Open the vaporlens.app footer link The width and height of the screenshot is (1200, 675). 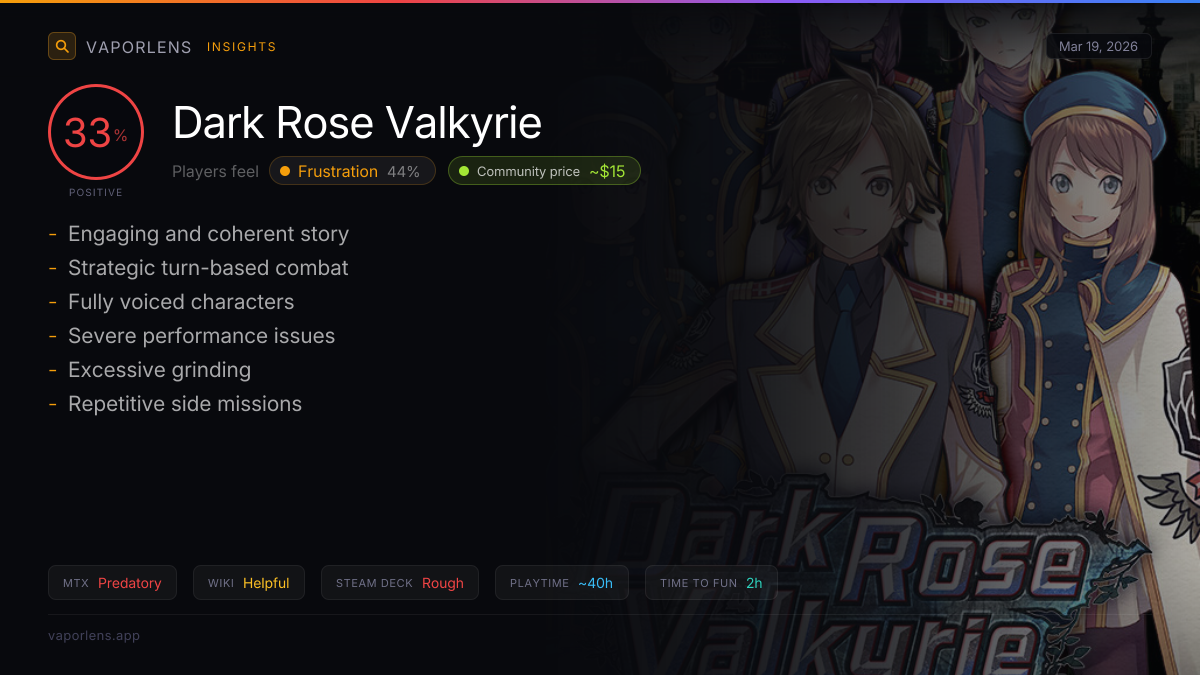(x=94, y=635)
